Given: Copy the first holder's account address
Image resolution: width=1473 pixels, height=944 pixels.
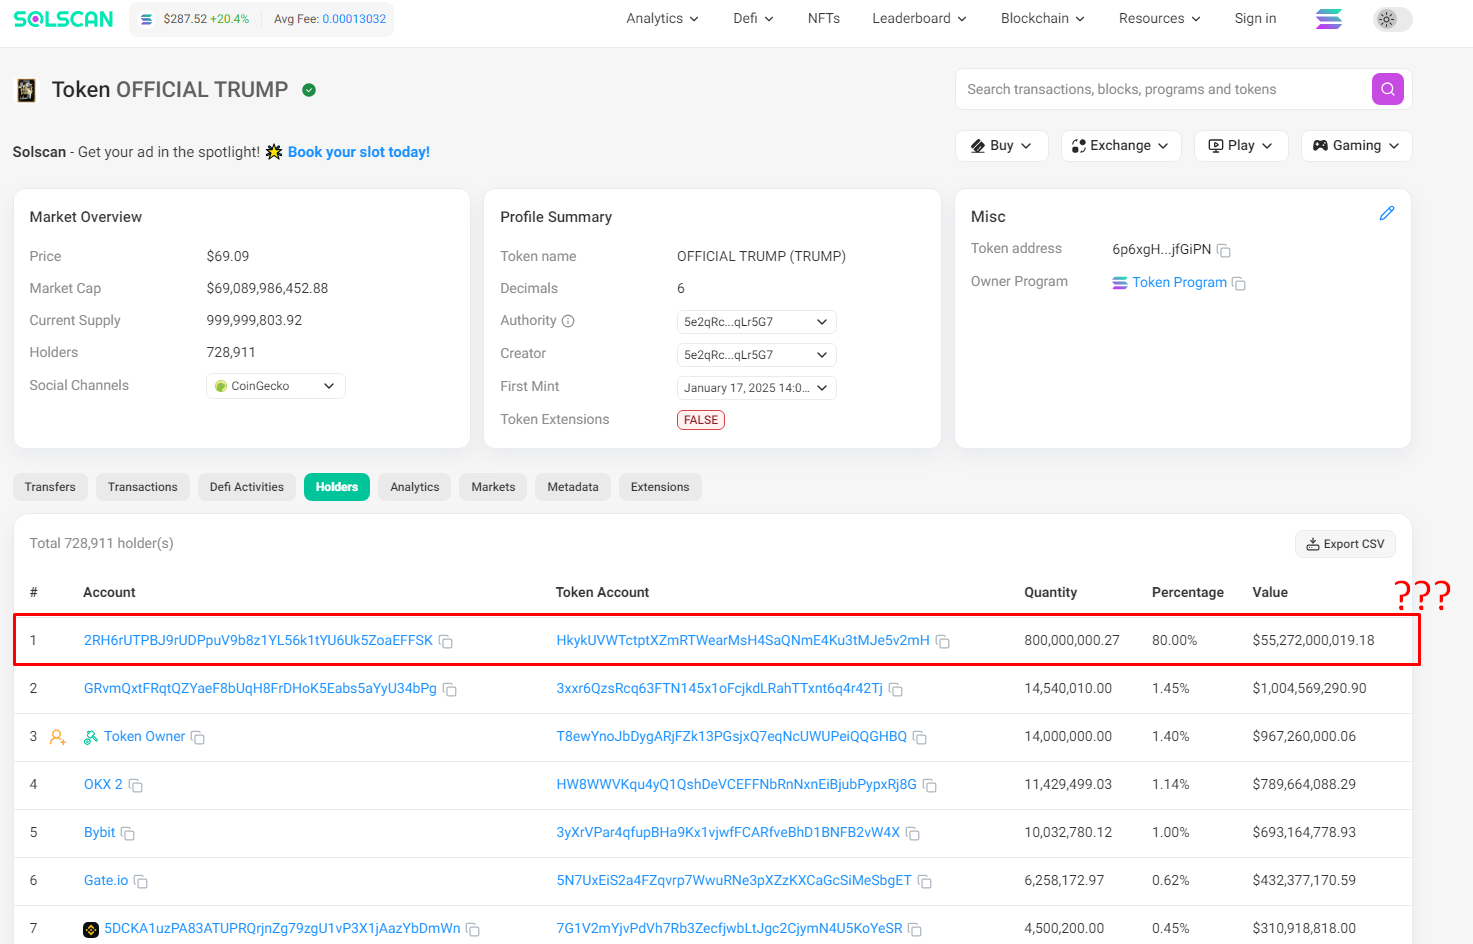Looking at the screenshot, I should (446, 641).
